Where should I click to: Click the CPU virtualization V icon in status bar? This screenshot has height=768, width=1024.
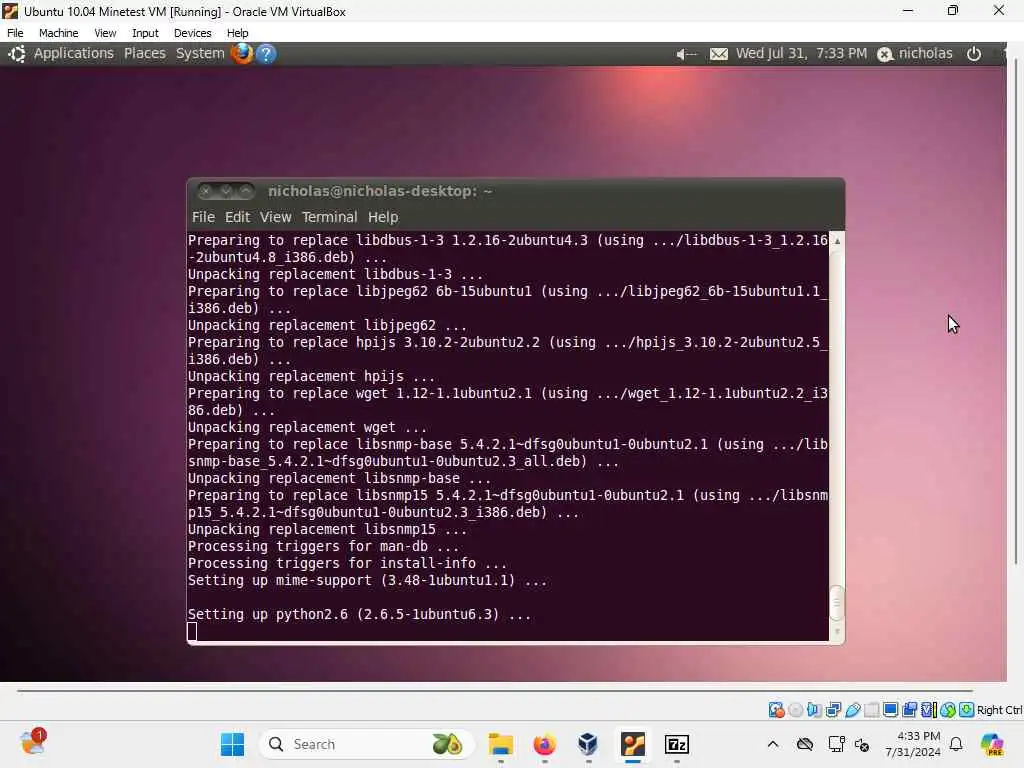tap(929, 710)
